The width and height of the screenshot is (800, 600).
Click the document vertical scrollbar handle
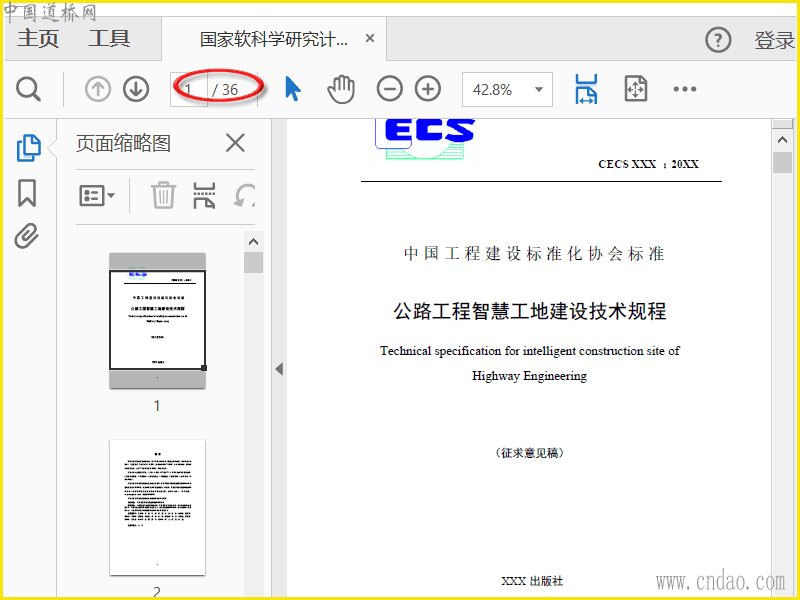[782, 163]
